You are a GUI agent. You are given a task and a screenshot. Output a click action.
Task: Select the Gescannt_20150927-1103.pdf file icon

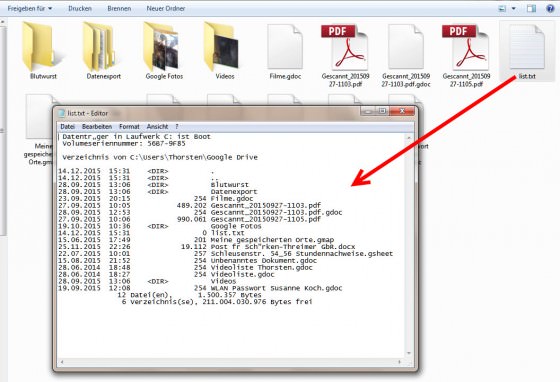tap(345, 47)
